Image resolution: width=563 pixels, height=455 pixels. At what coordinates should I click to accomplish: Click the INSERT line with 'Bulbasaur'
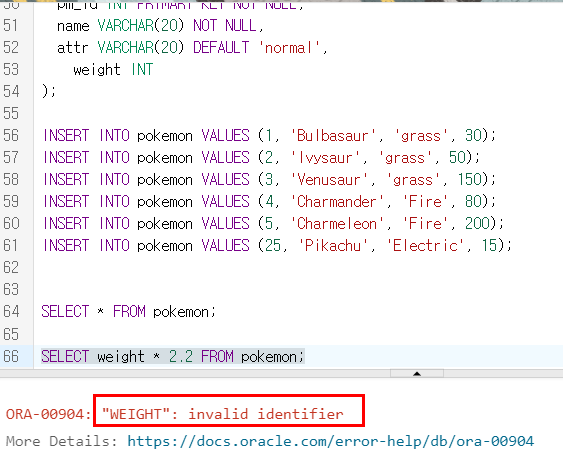point(269,136)
